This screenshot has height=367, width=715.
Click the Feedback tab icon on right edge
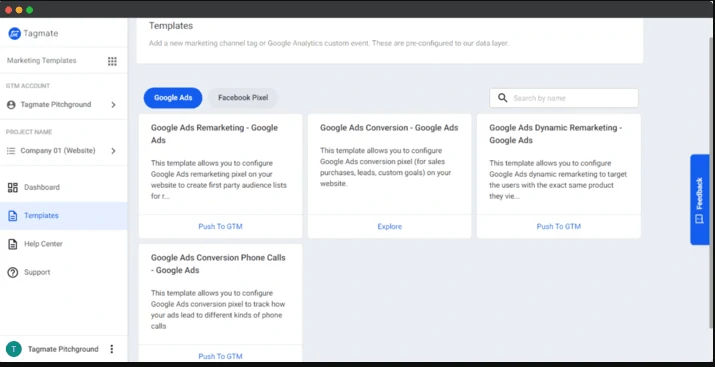pyautogui.click(x=699, y=219)
